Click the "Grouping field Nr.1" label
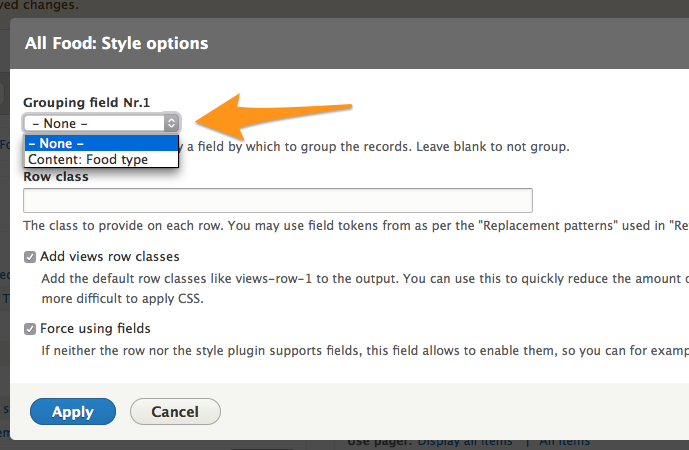Image resolution: width=689 pixels, height=450 pixels. [x=86, y=102]
